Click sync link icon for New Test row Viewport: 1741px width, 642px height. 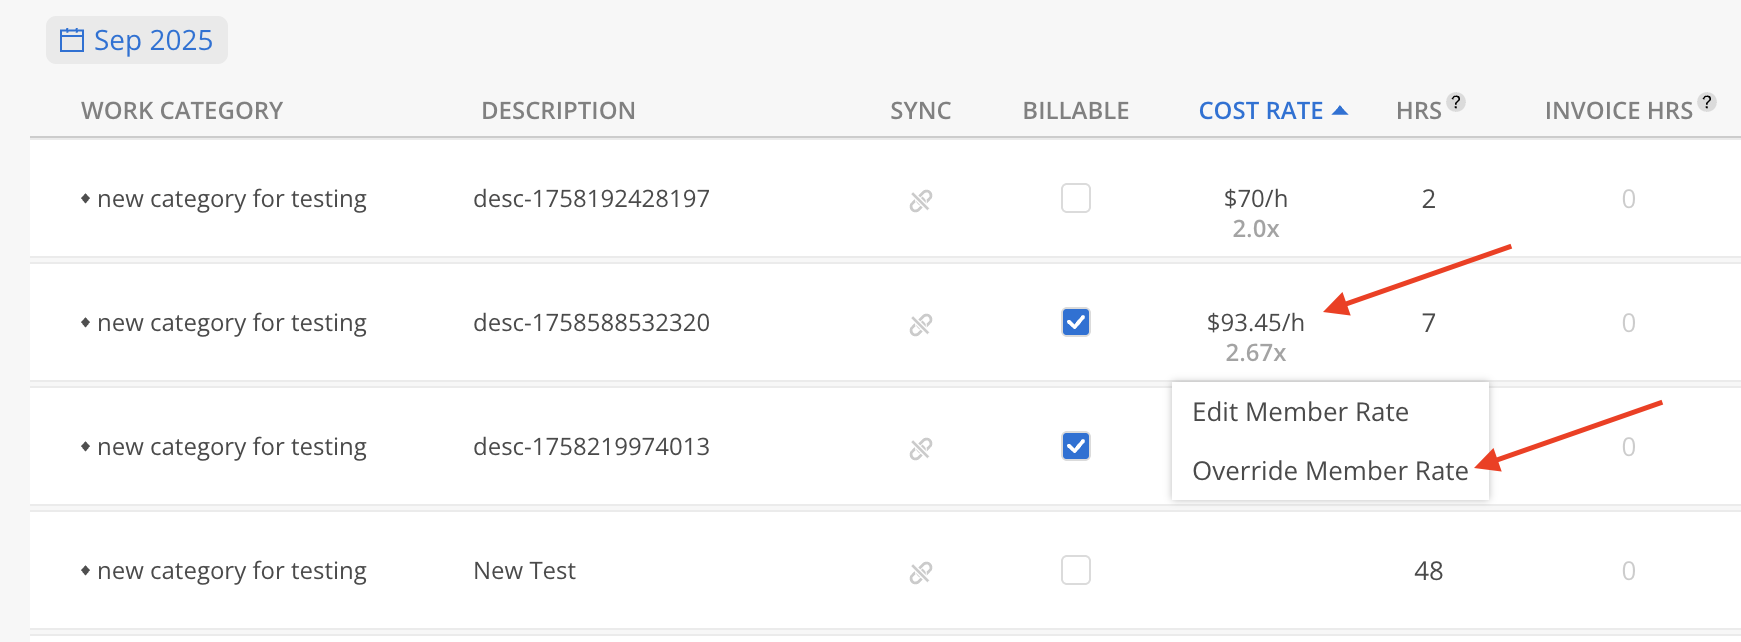(x=920, y=572)
